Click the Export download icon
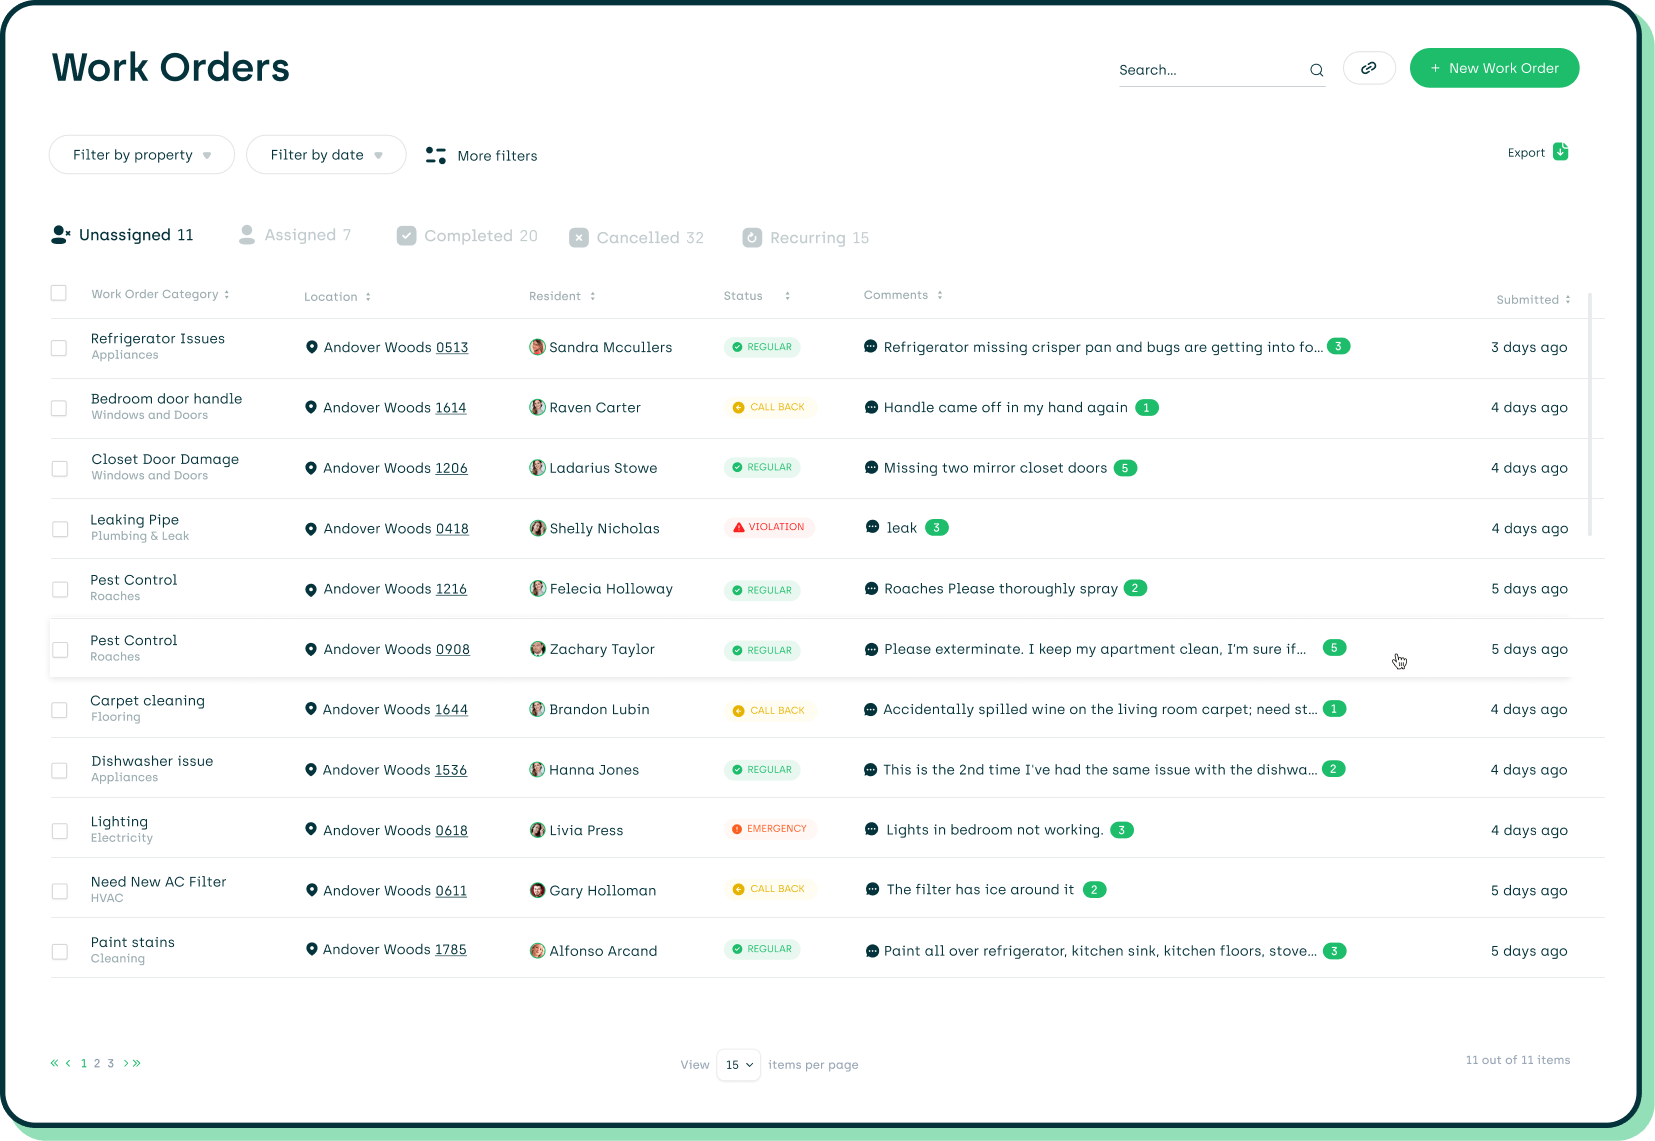Image resolution: width=1655 pixels, height=1141 pixels. (1561, 152)
